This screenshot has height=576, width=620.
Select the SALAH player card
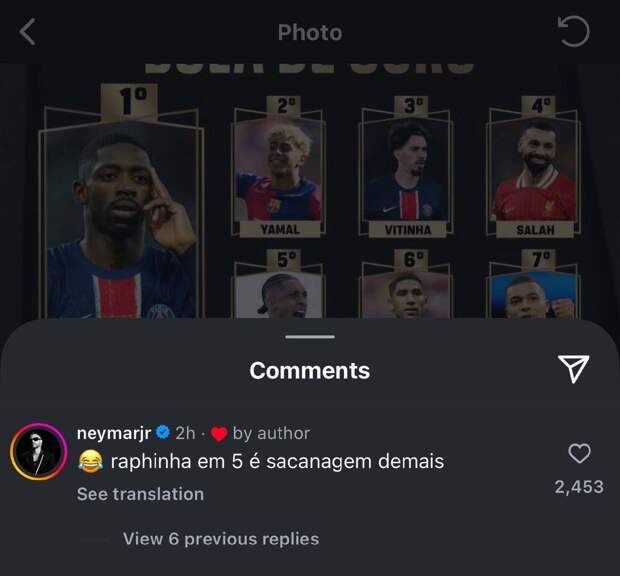tap(534, 167)
